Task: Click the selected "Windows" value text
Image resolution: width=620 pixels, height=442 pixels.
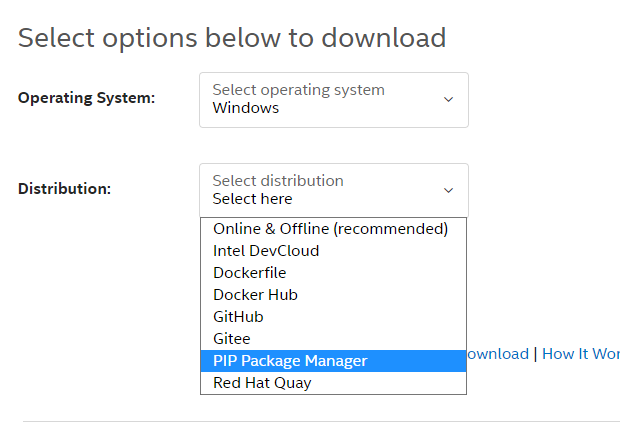Action: (246, 108)
